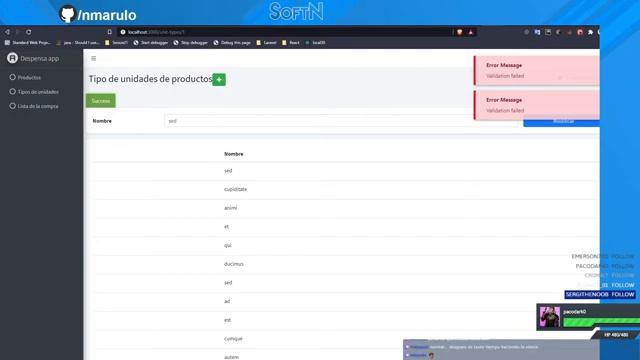640x360 pixels.
Task: Click the hamburger menu icon in app header
Action: (93, 58)
